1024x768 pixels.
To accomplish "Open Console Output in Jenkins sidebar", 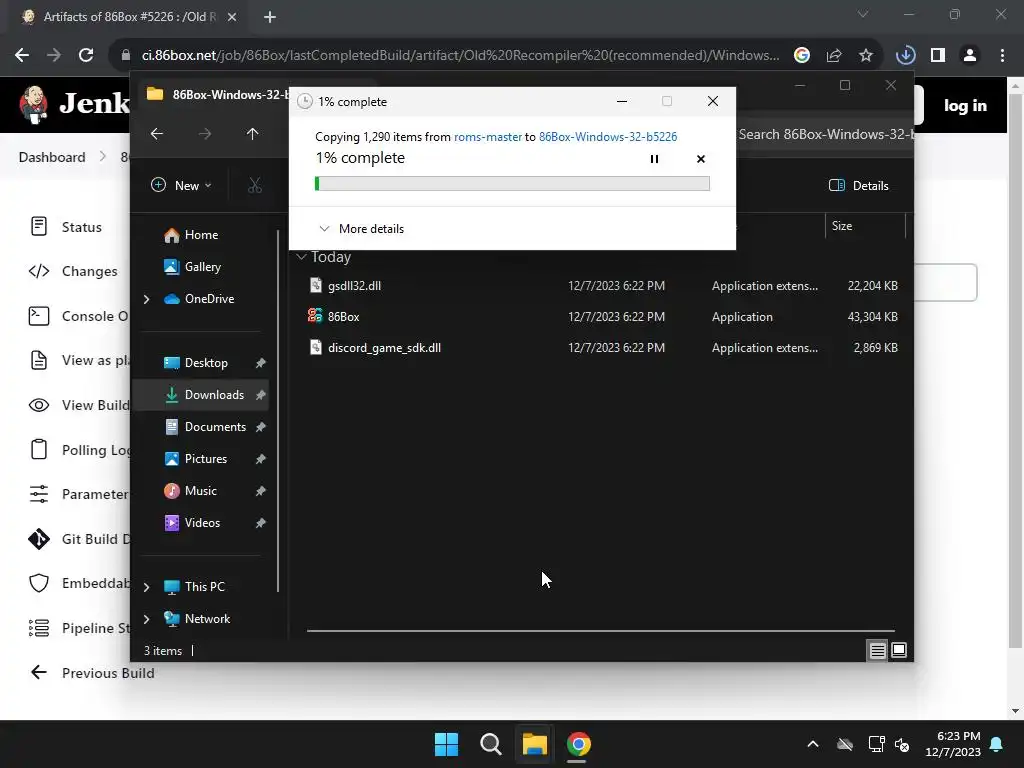I will pos(78,316).
